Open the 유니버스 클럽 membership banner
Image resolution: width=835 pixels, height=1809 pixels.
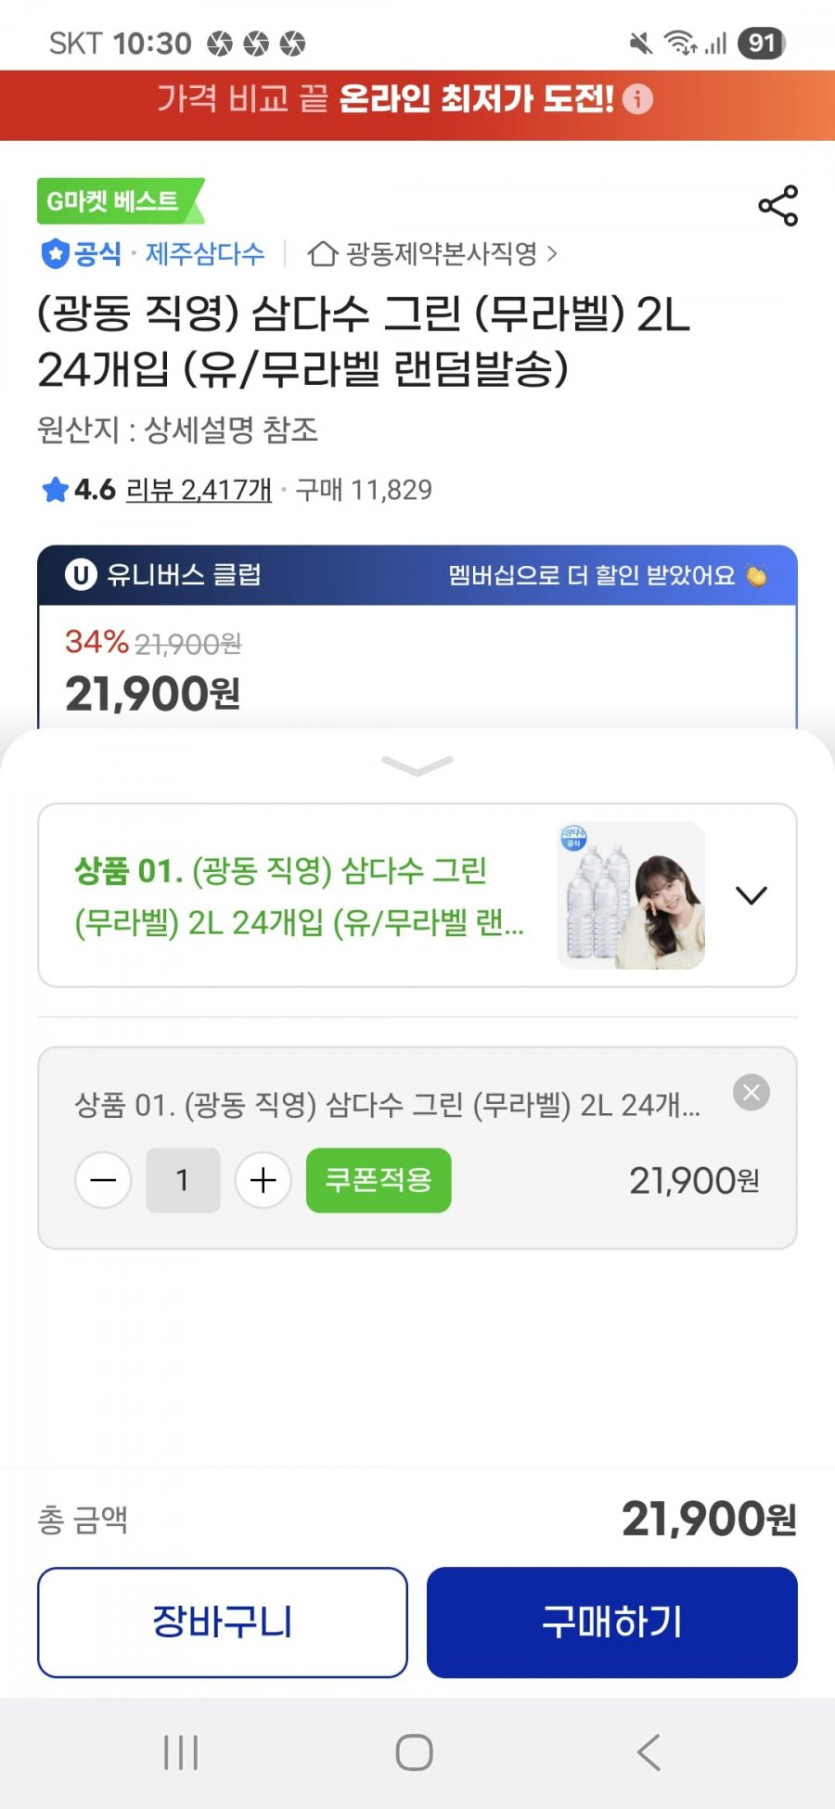(417, 575)
